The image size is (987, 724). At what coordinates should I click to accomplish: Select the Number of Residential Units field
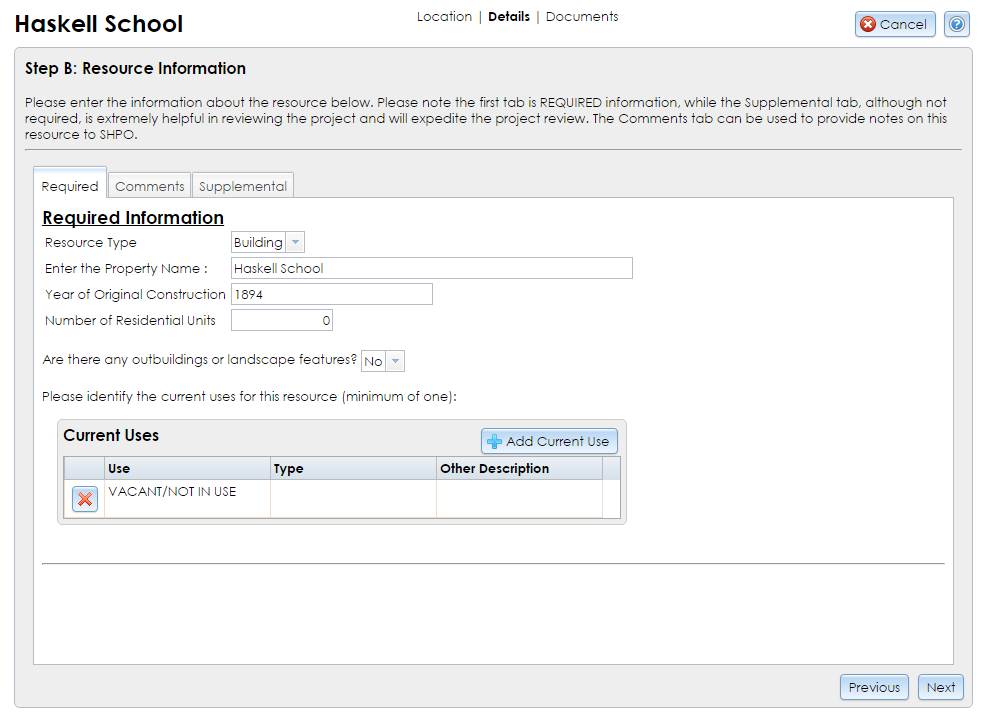[x=281, y=319]
